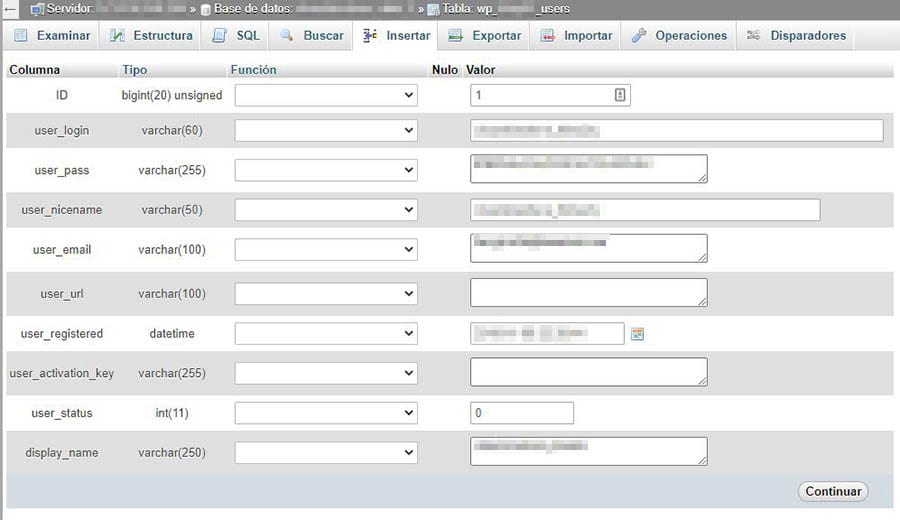The height and width of the screenshot is (520, 900).
Task: Open calendar picker for user_registered
Action: [x=637, y=334]
